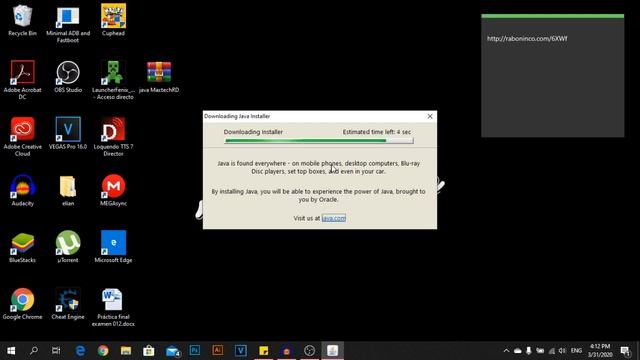Click the raboninco.com URL text
Viewport: 640px width, 360px height.
pos(527,39)
